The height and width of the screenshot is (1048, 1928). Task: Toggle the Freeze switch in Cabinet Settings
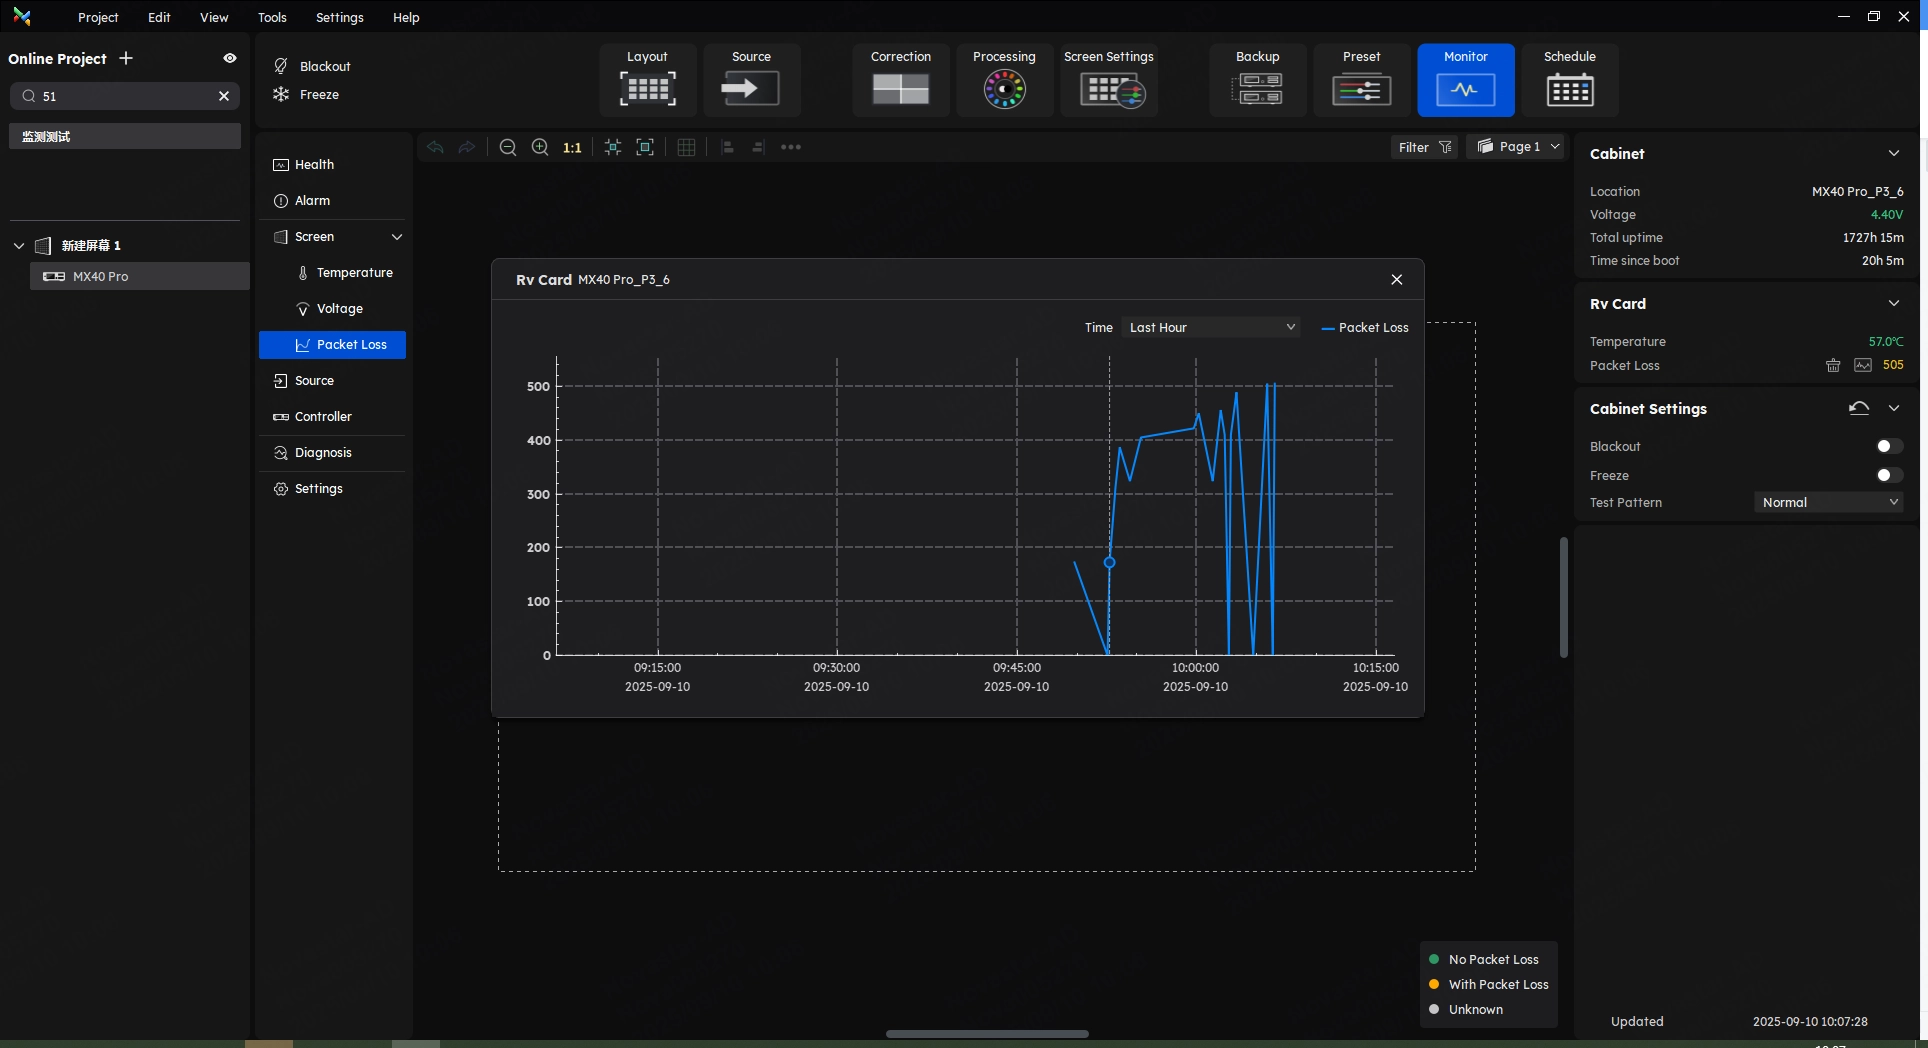click(x=1888, y=476)
